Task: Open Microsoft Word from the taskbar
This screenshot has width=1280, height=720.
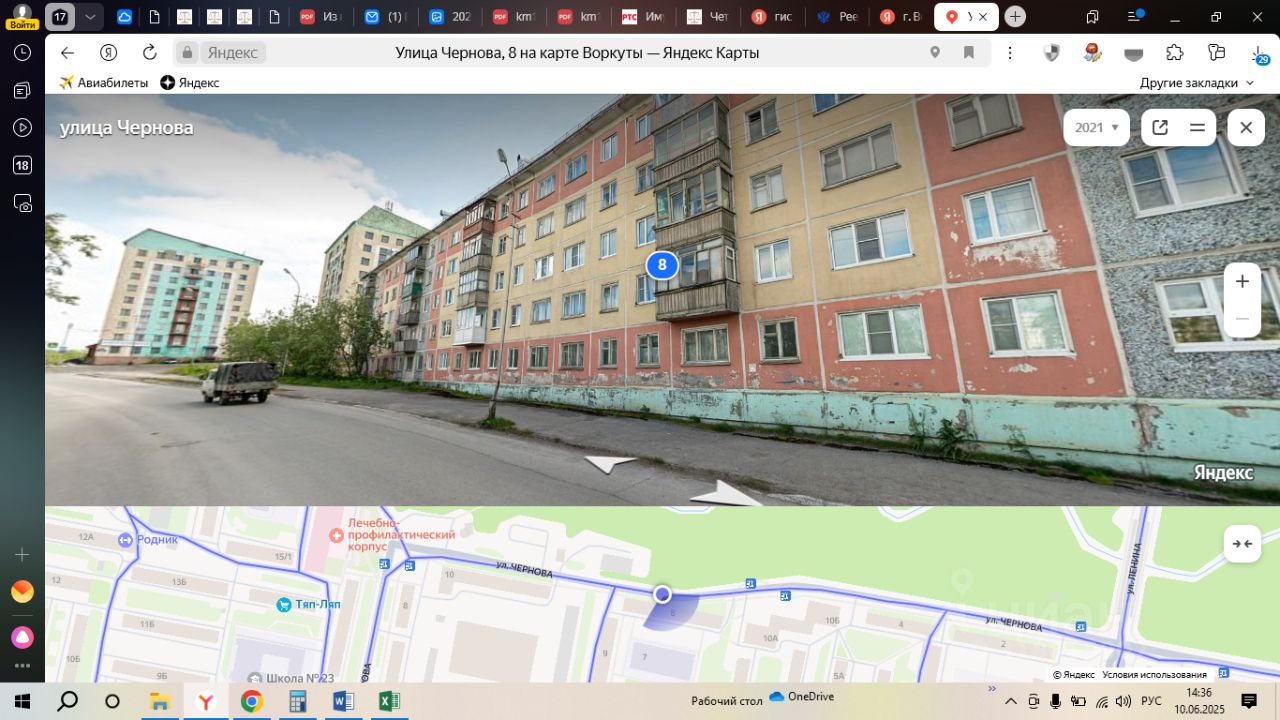Action: (343, 701)
